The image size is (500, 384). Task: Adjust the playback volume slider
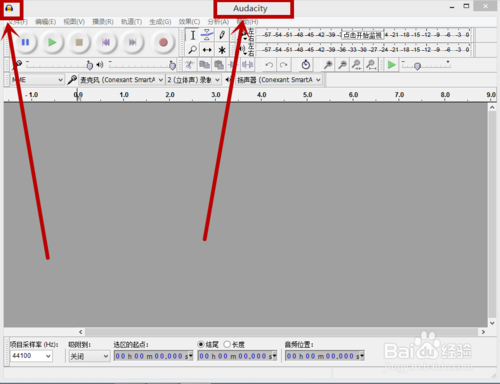(x=172, y=65)
